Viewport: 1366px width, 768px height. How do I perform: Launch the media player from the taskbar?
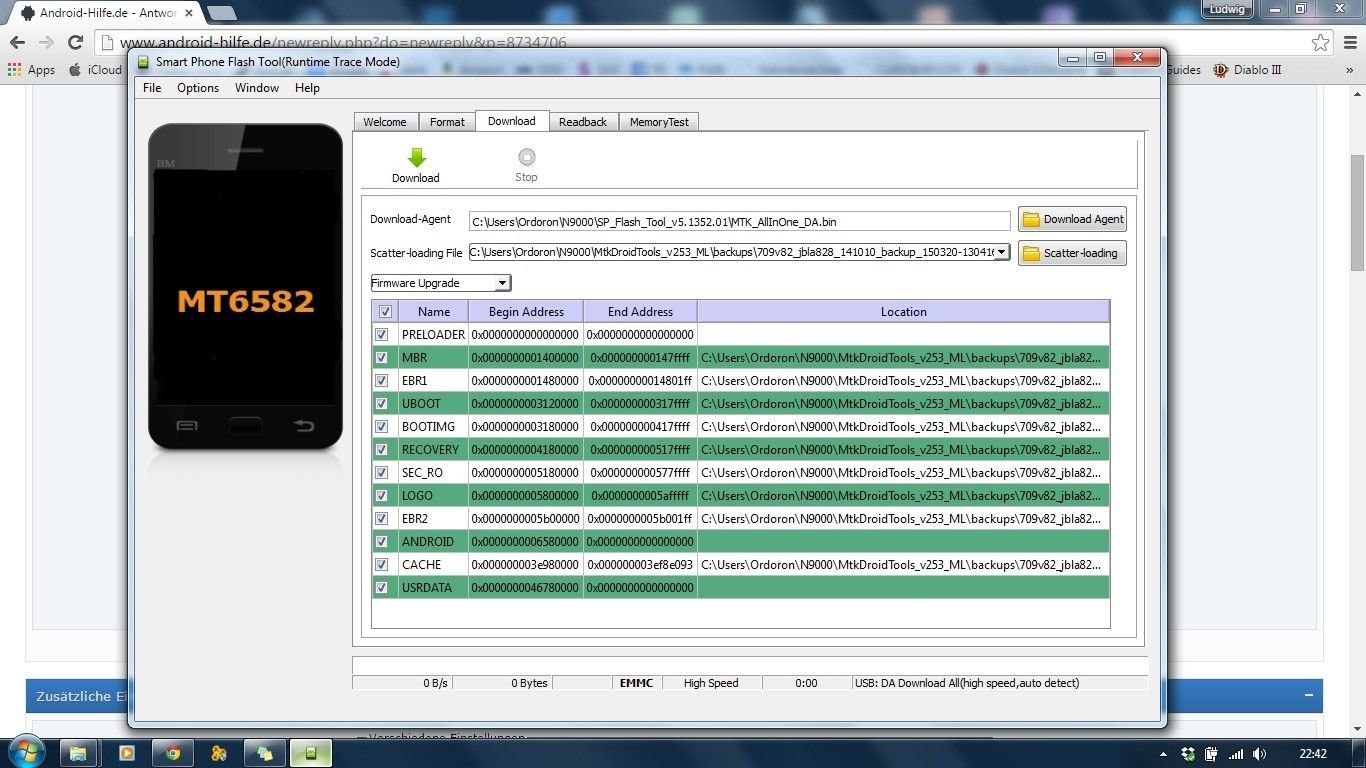(126, 753)
